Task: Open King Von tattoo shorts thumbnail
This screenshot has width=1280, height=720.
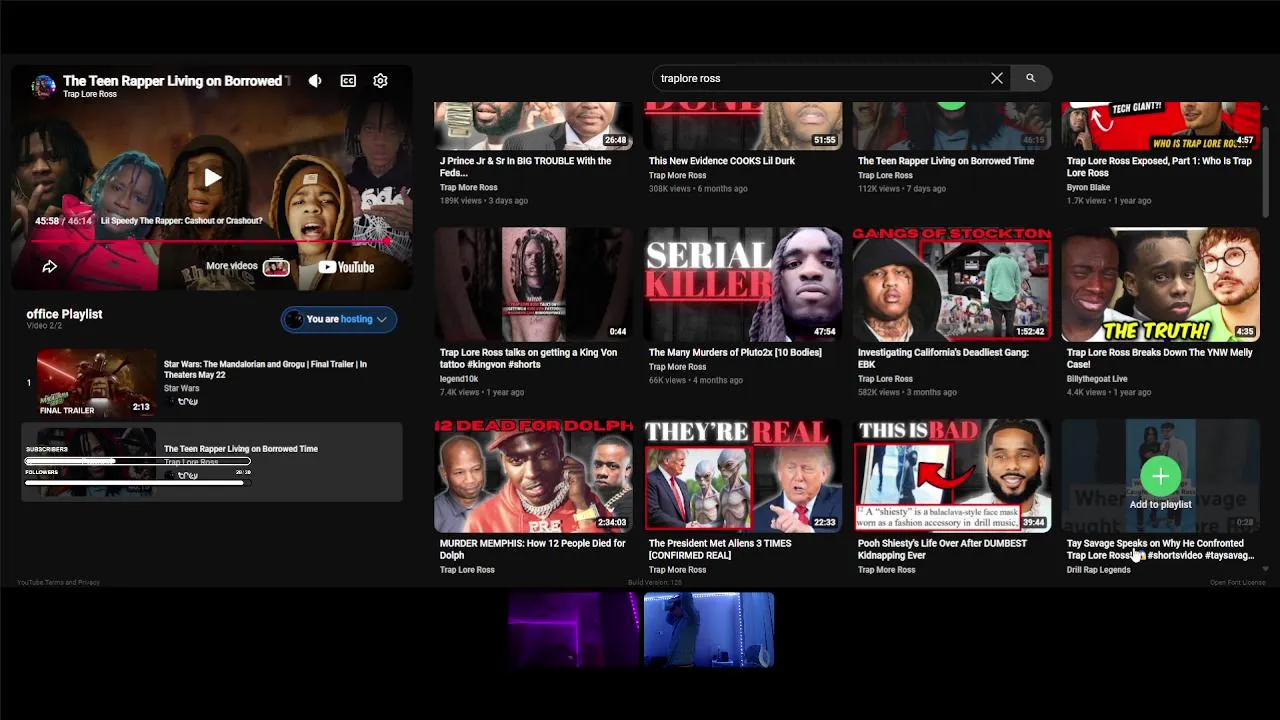Action: tap(534, 285)
